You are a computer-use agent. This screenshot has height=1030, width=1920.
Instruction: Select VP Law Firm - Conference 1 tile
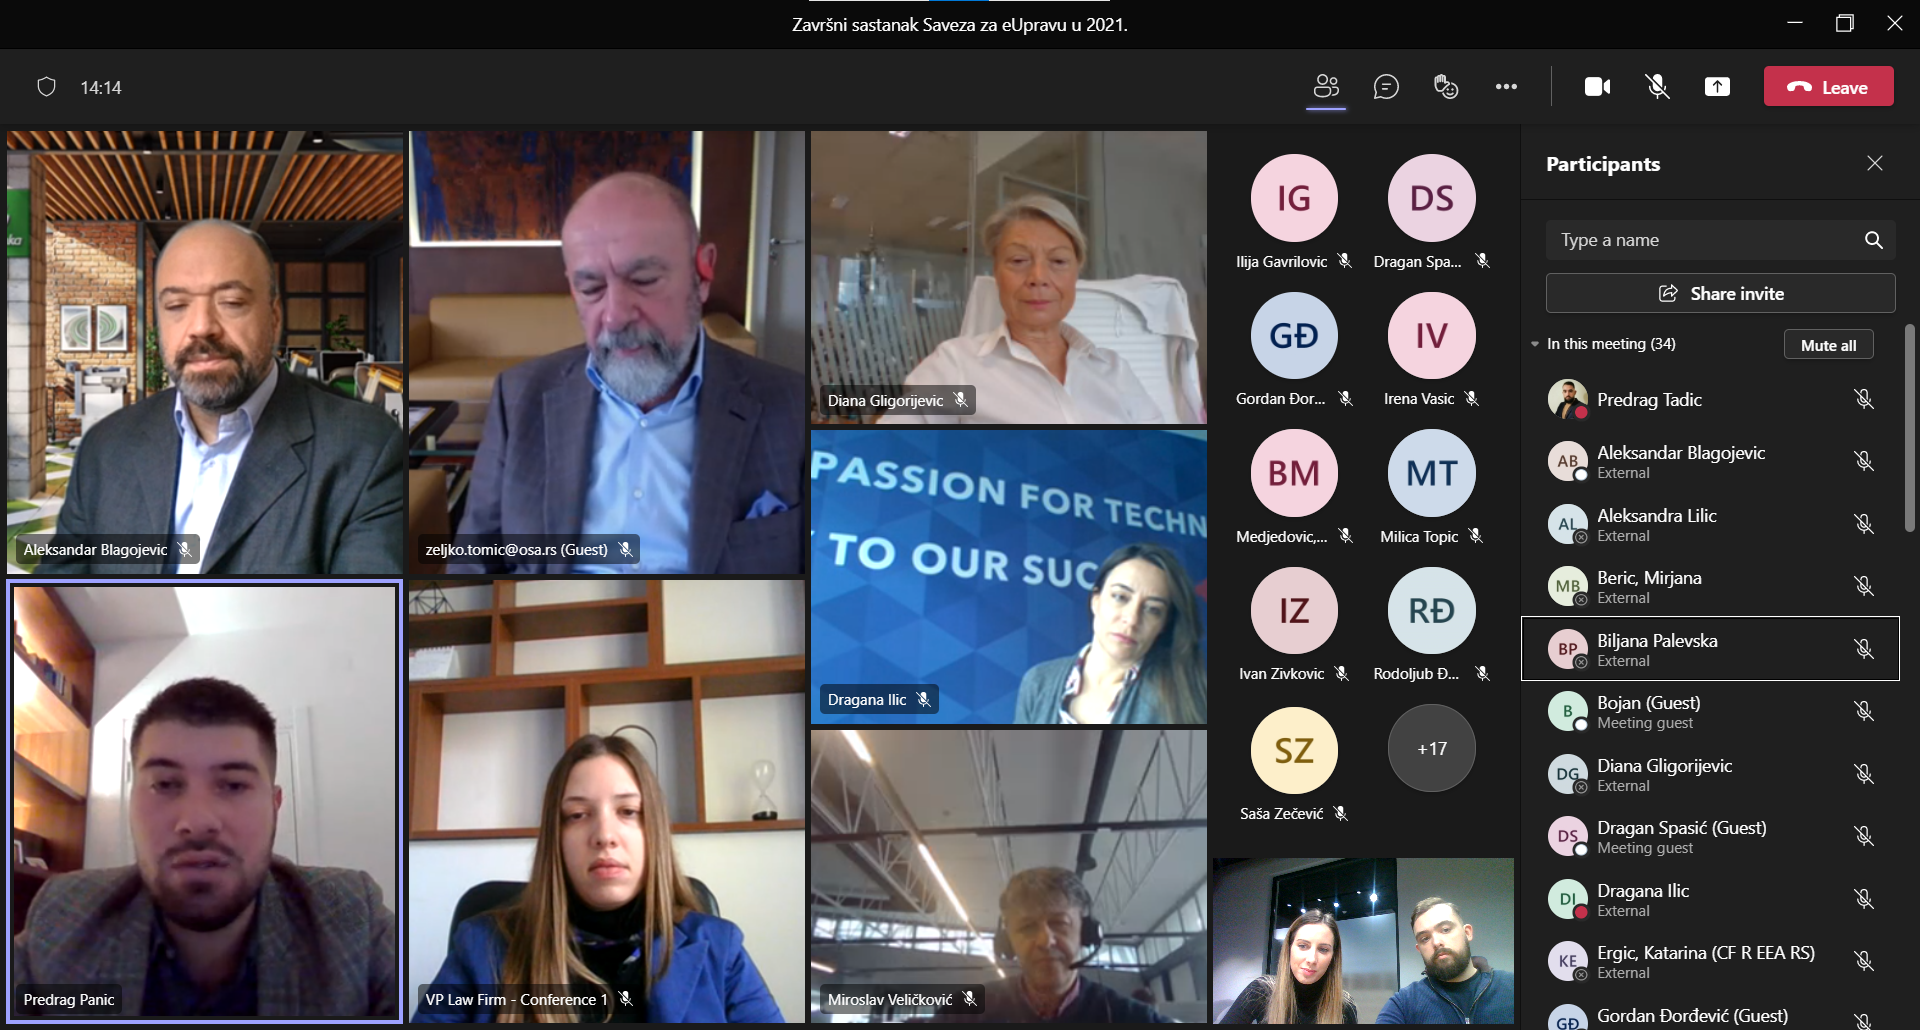(607, 802)
